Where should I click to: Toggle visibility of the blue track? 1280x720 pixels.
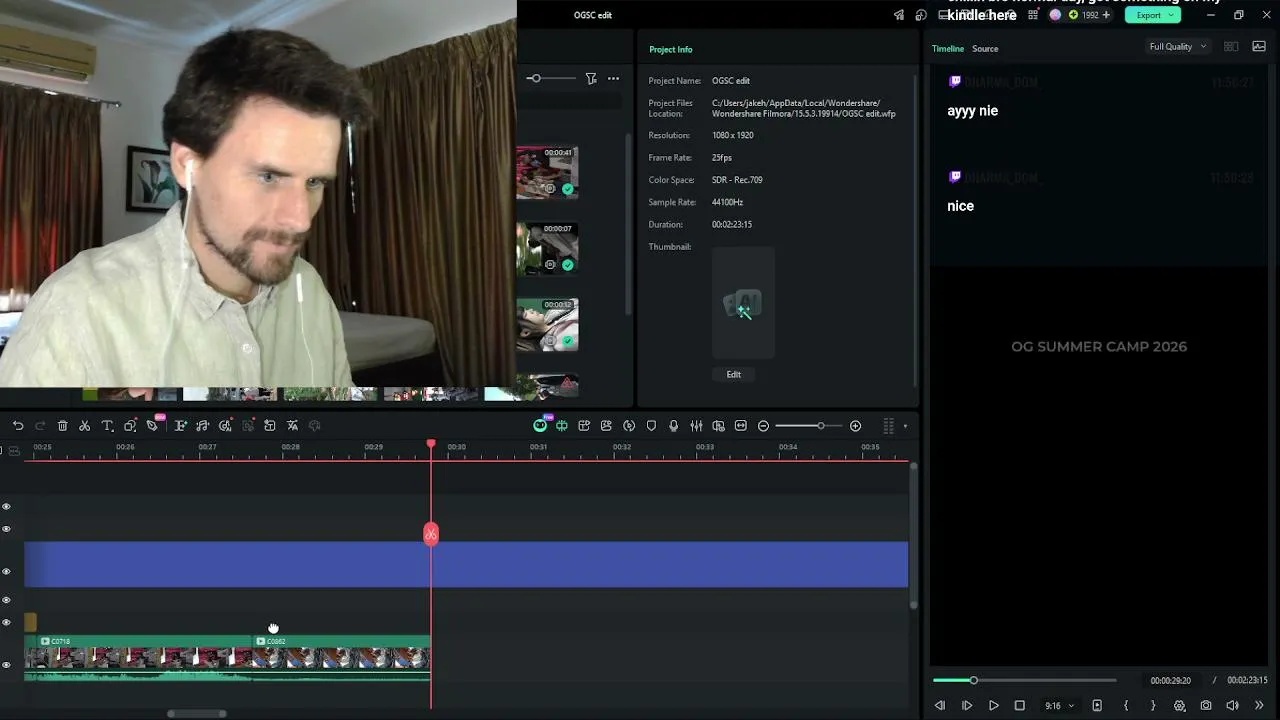point(6,572)
